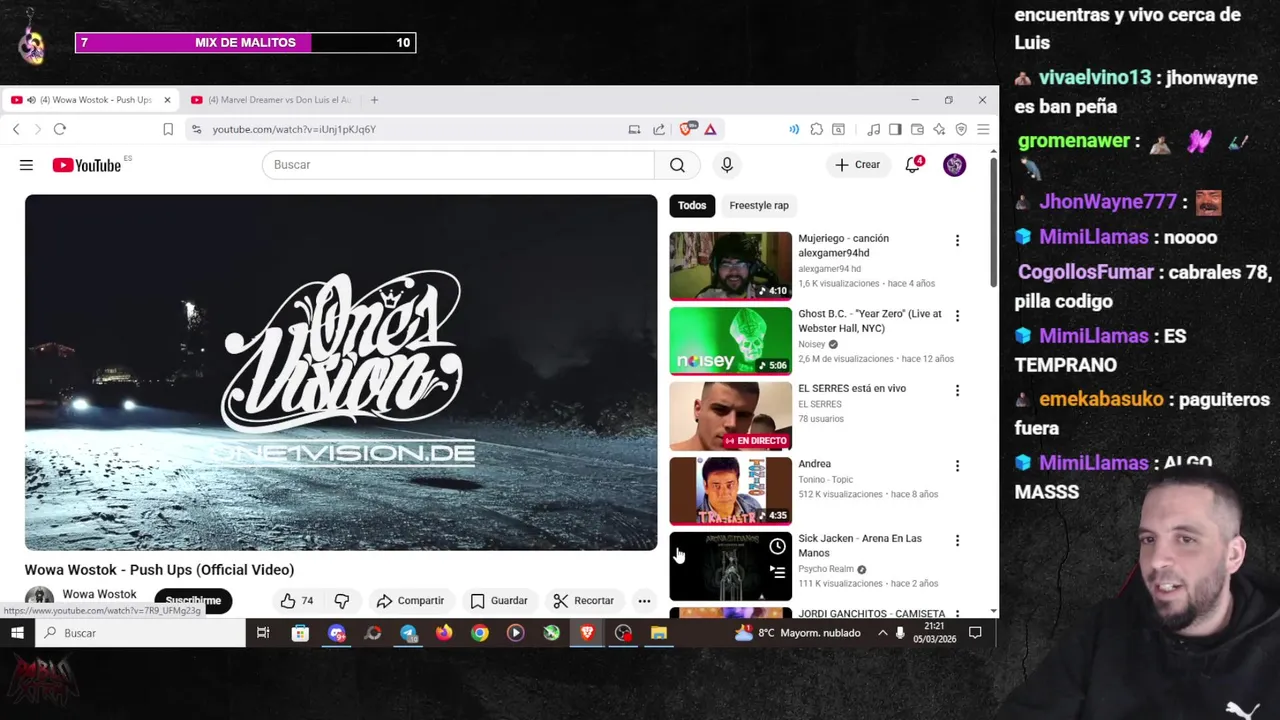Viewport: 1280px width, 720px height.
Task: Toggle browser sidebar panel icon
Action: click(x=895, y=129)
